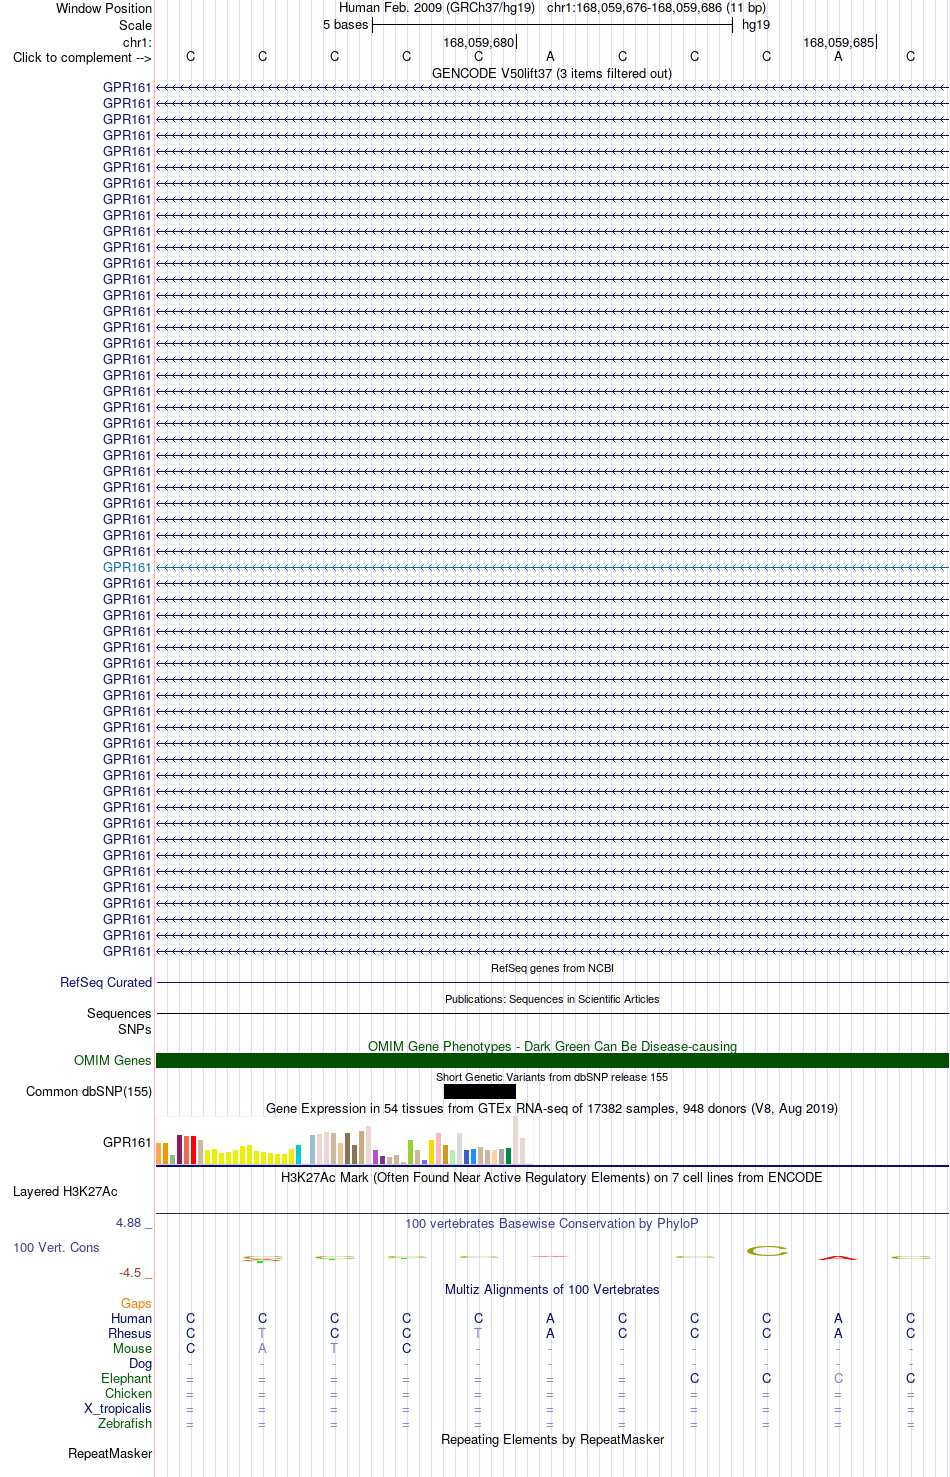Click the large yellow C PhyloP glyph
The height and width of the screenshot is (1477, 950).
tap(767, 1250)
